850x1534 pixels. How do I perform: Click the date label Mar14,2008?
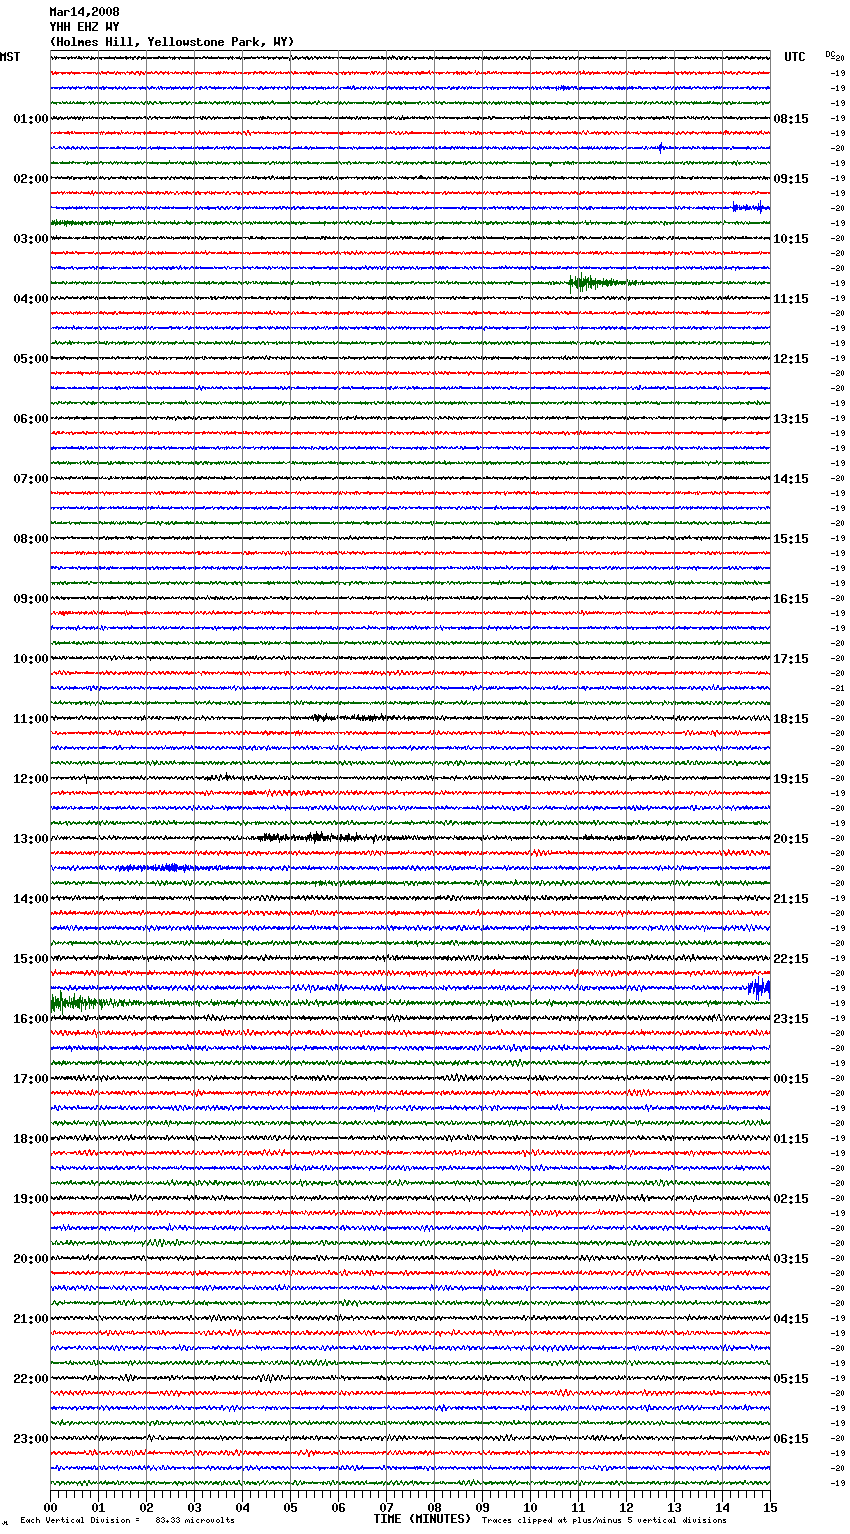click(84, 12)
